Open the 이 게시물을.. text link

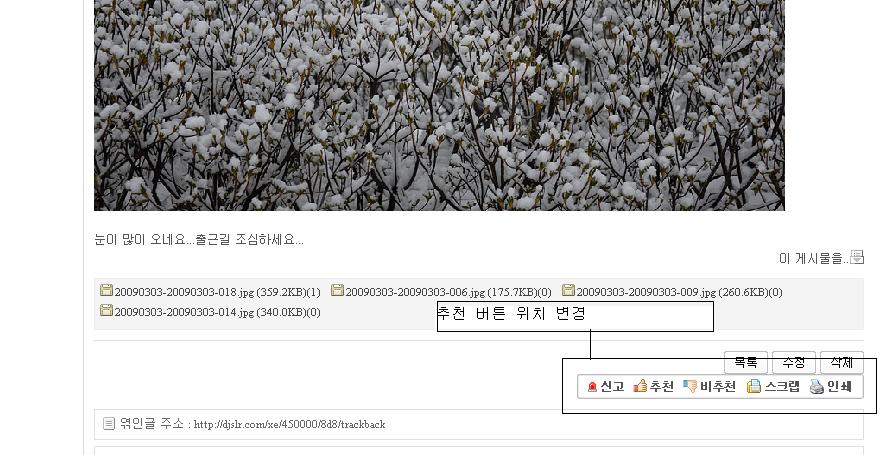coord(814,258)
